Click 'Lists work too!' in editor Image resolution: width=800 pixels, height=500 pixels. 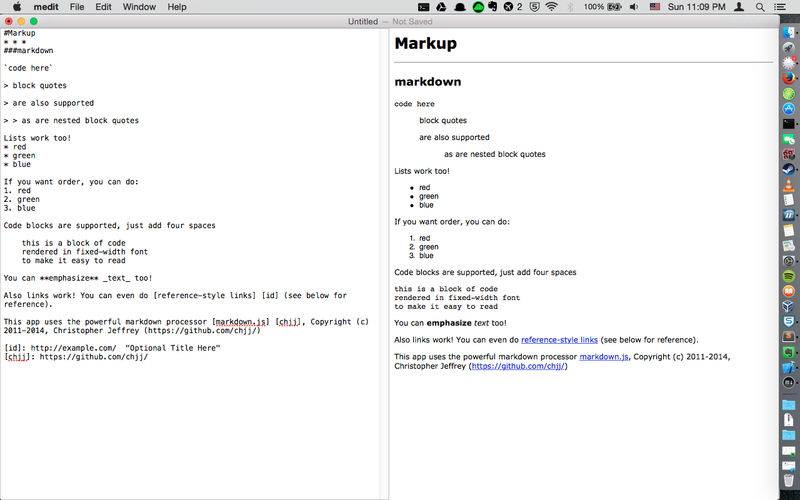coord(38,138)
